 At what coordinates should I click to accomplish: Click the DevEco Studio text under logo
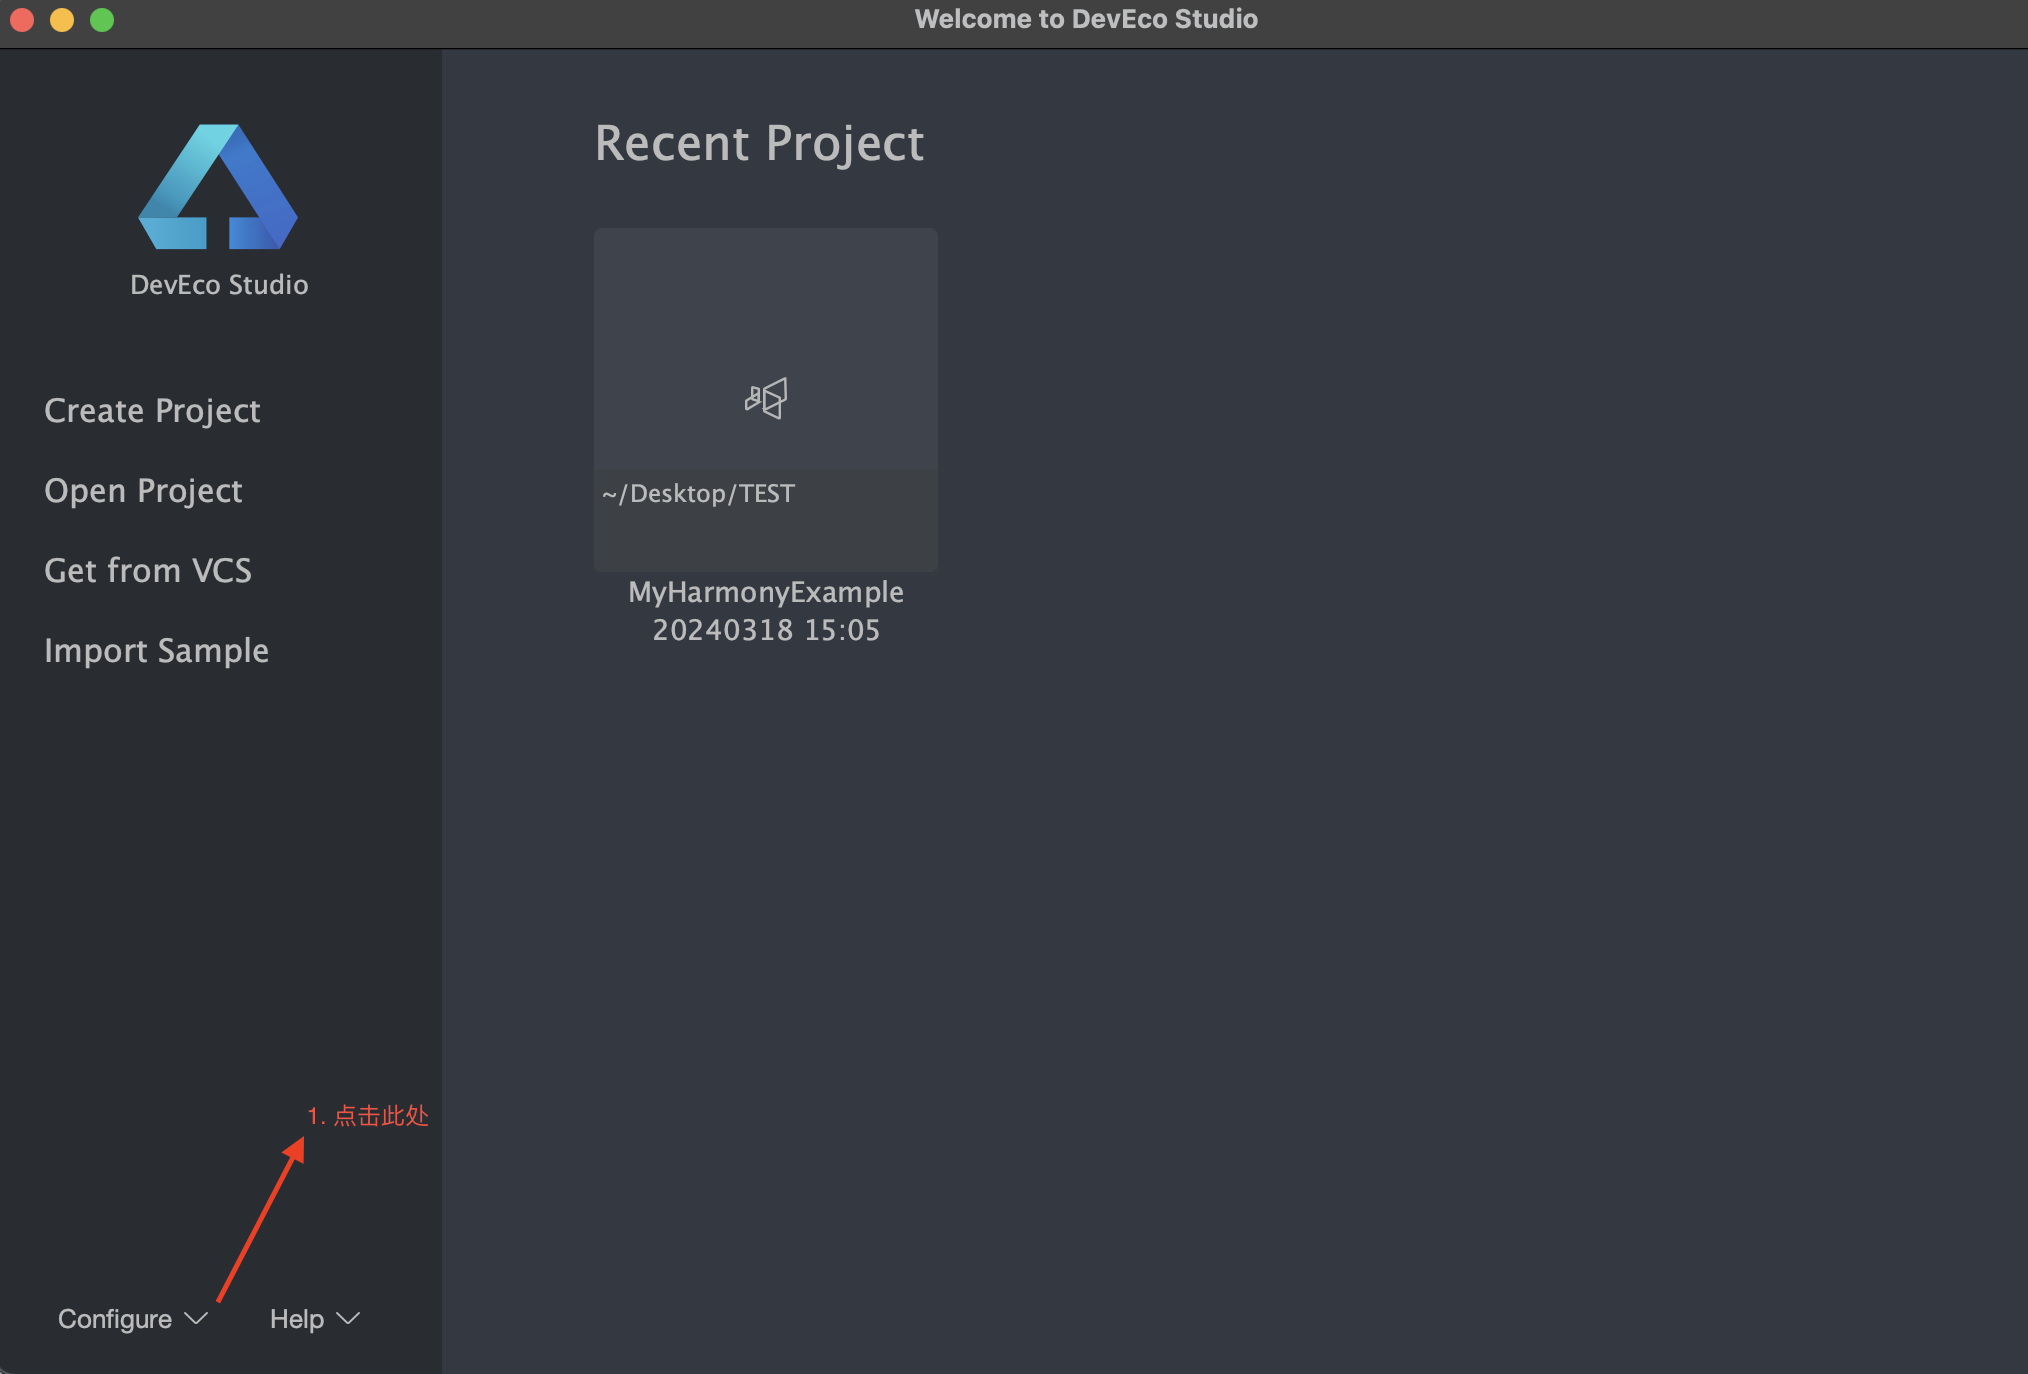[219, 285]
